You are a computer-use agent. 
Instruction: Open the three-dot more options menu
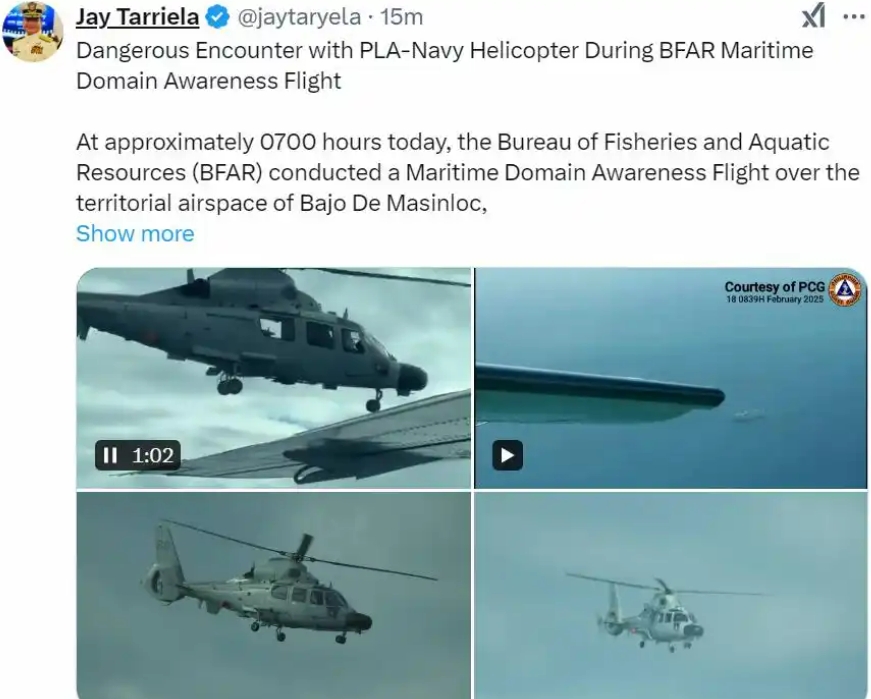(854, 17)
